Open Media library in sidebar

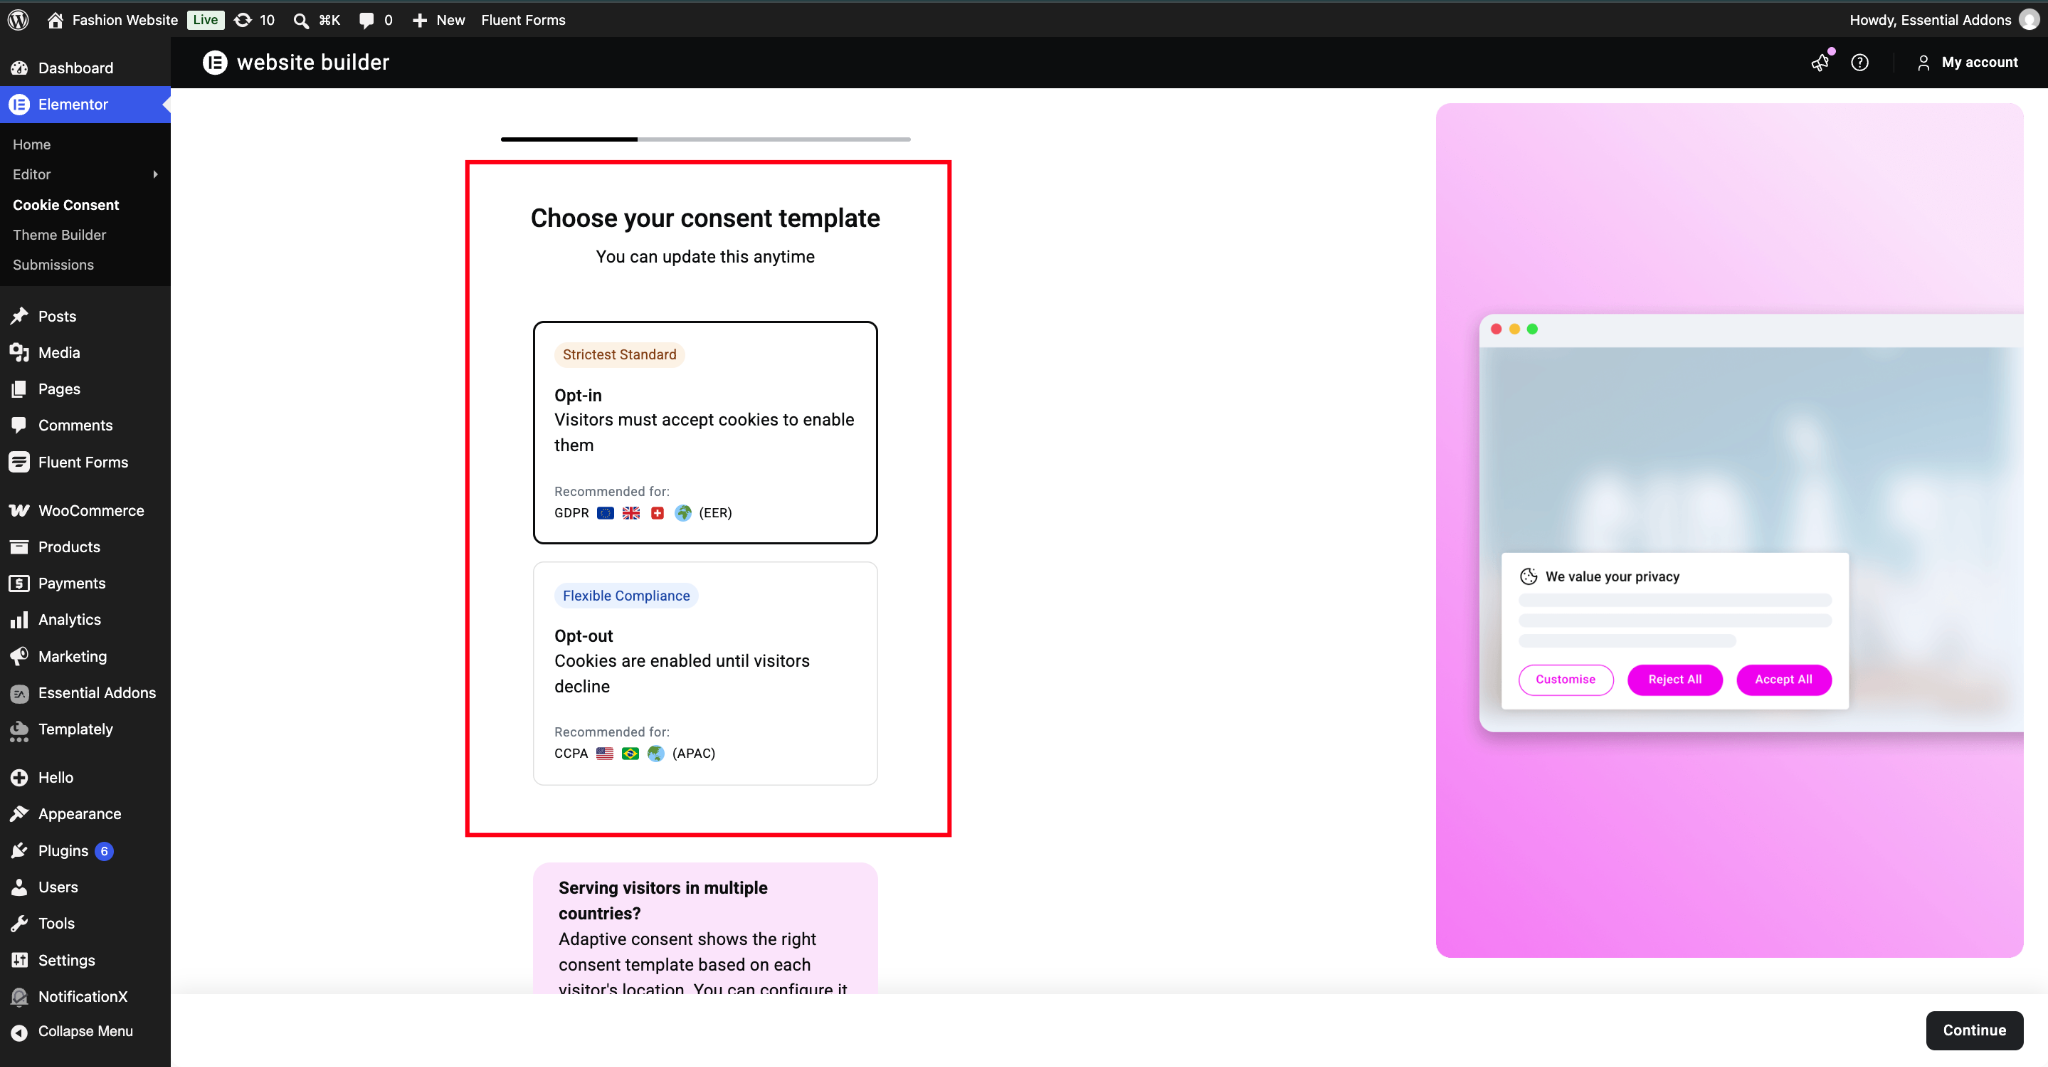click(x=85, y=352)
